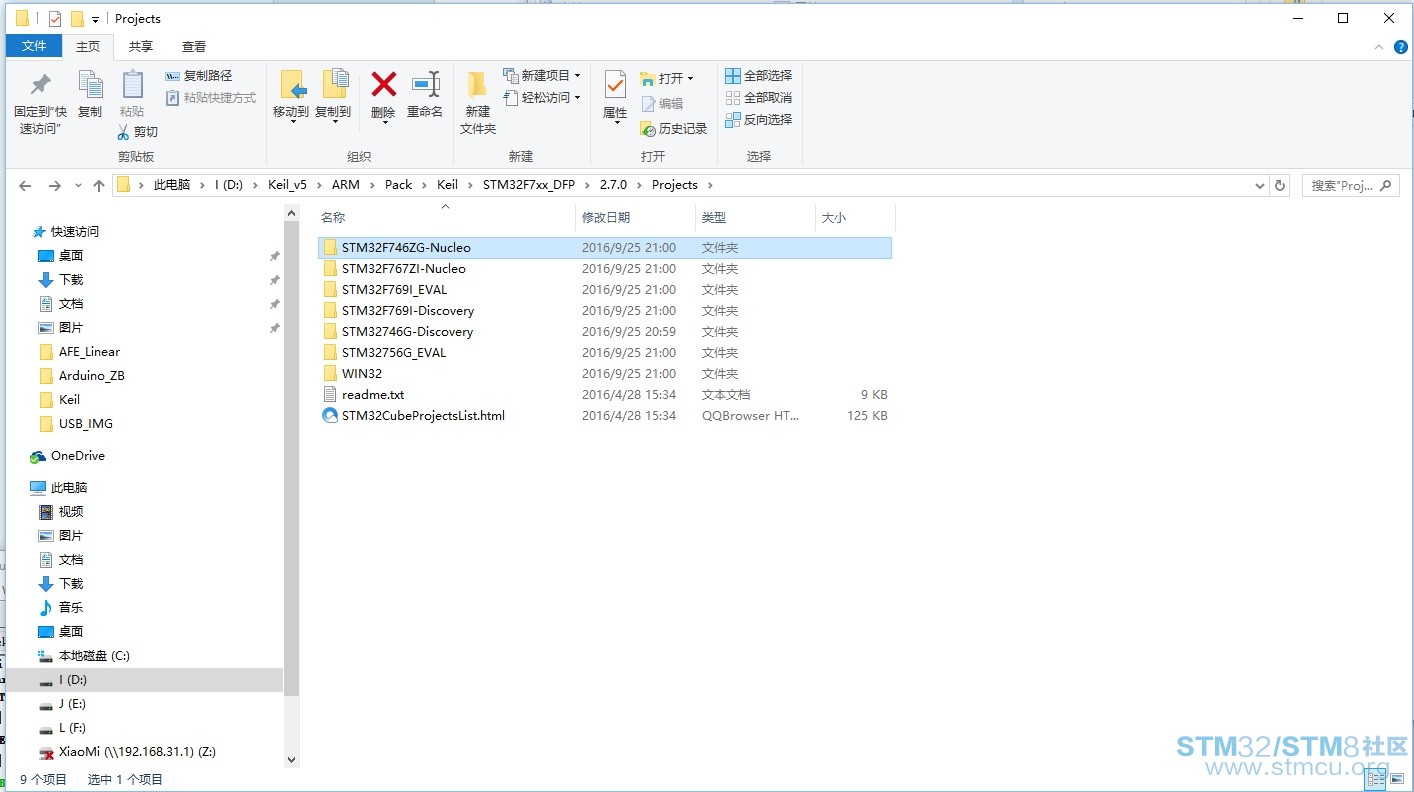
Task: Expand the Open (打开) dropdown arrow
Action: (x=690, y=79)
